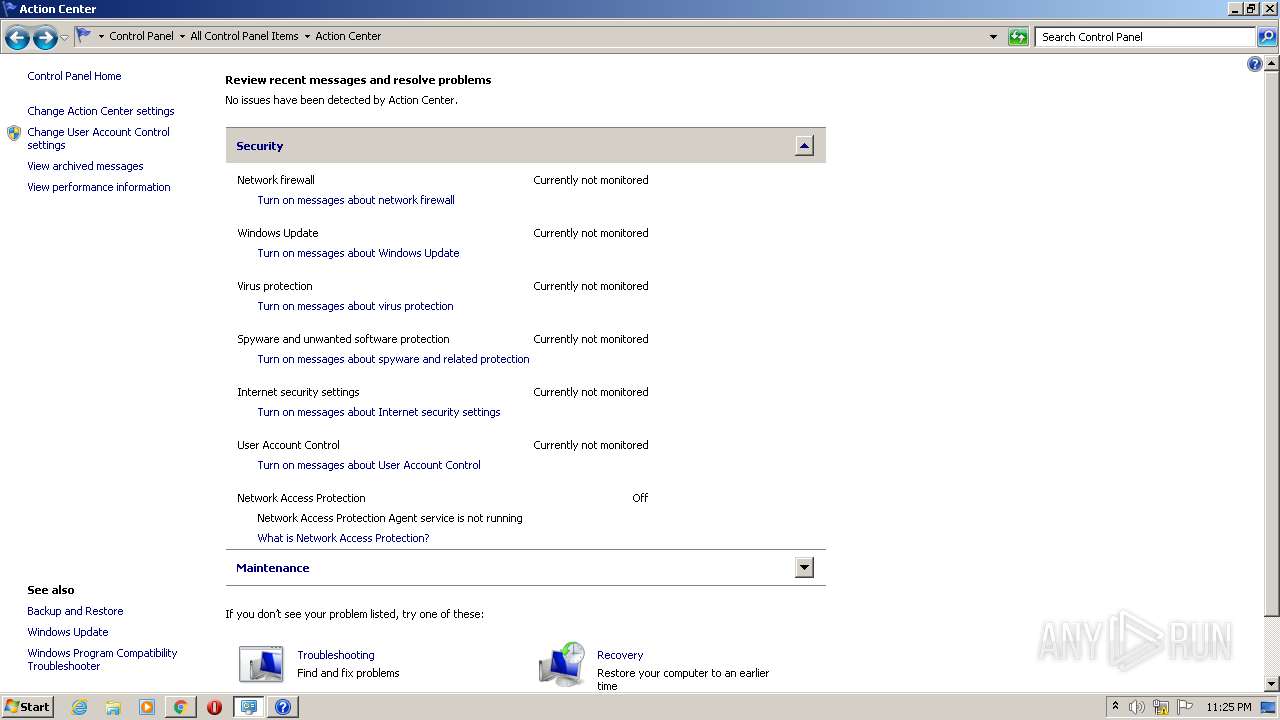Open Windows Update under See also

pos(68,632)
